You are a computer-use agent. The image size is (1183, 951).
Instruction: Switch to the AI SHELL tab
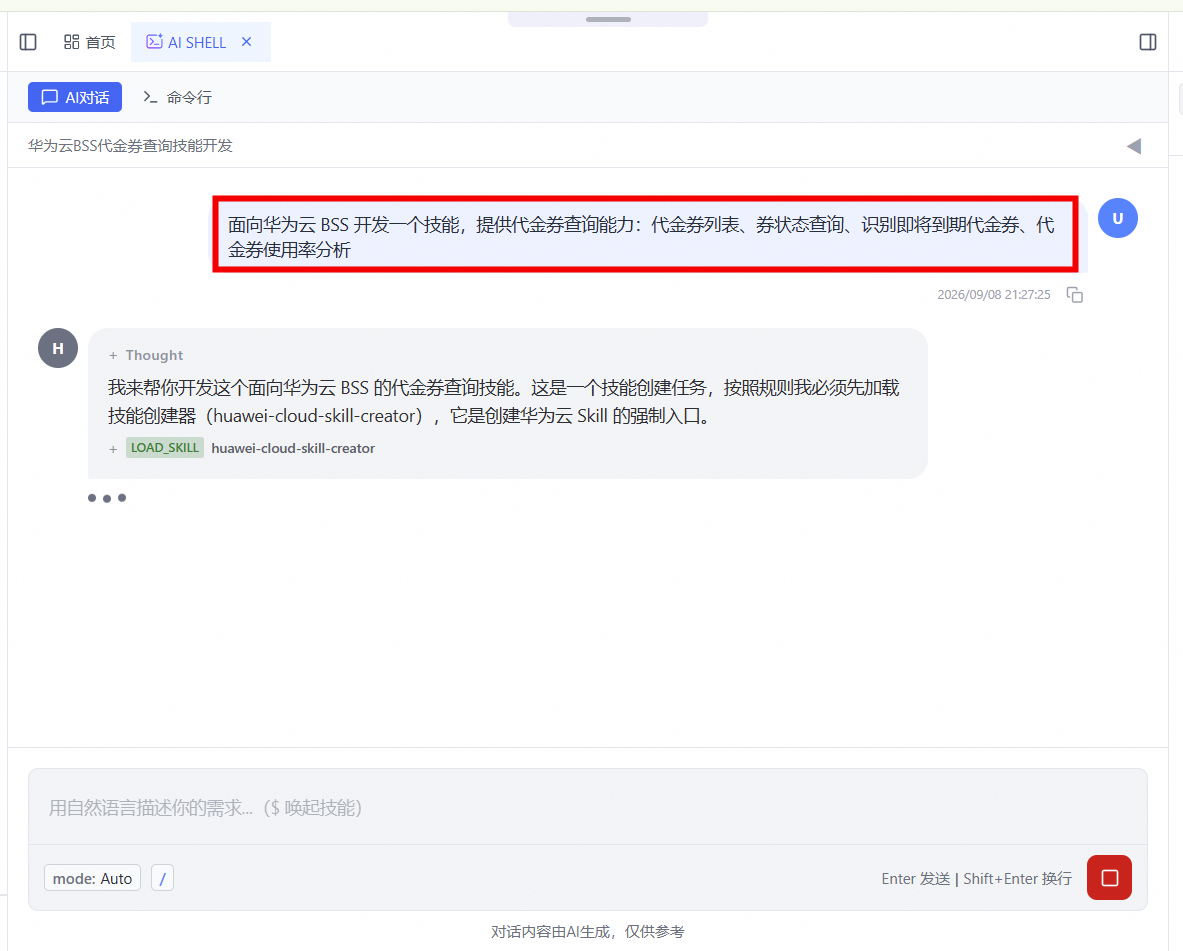click(187, 42)
